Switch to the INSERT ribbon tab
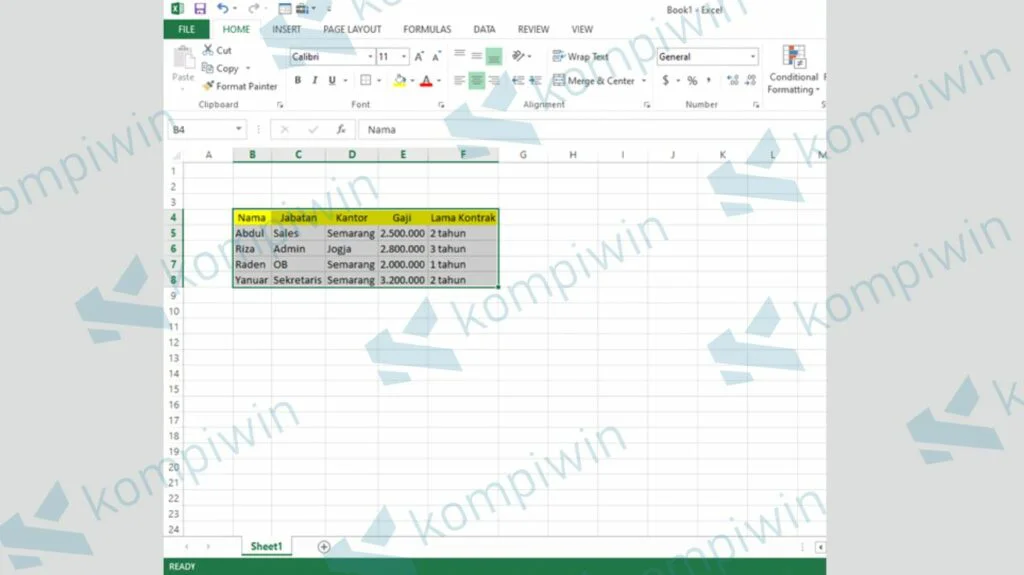This screenshot has height=575, width=1024. pos(286,30)
